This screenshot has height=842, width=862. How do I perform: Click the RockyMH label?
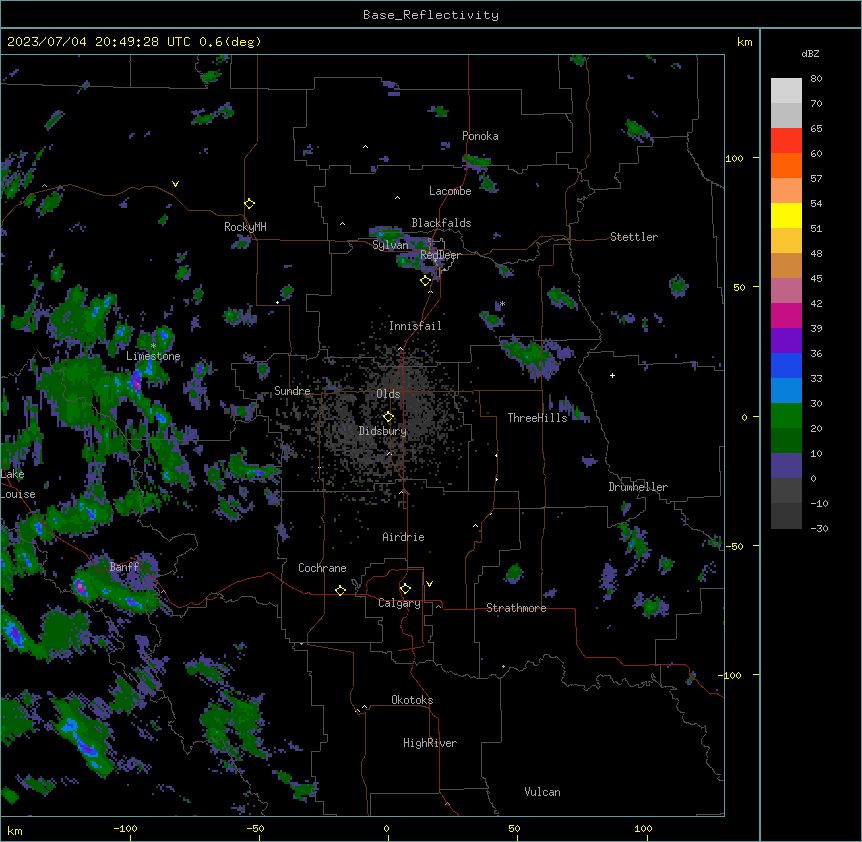tap(245, 227)
